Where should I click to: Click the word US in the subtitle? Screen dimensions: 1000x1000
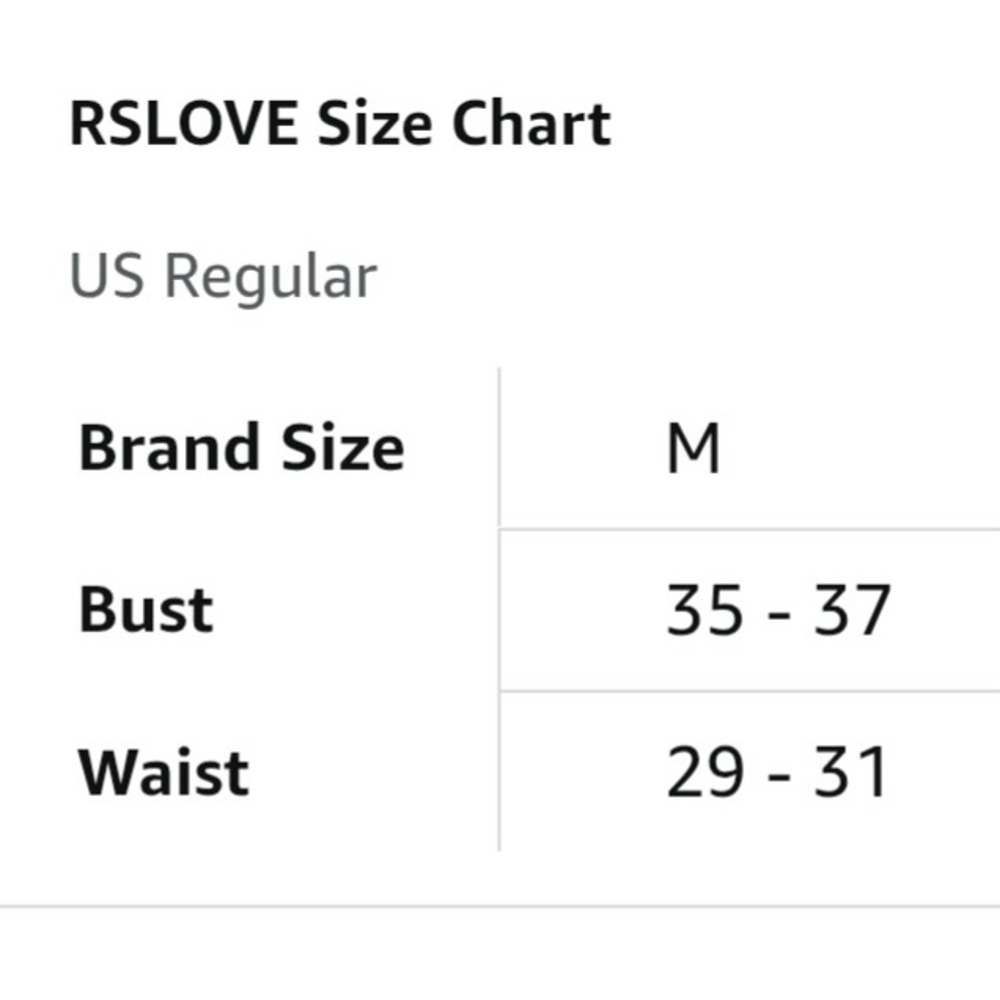point(107,275)
